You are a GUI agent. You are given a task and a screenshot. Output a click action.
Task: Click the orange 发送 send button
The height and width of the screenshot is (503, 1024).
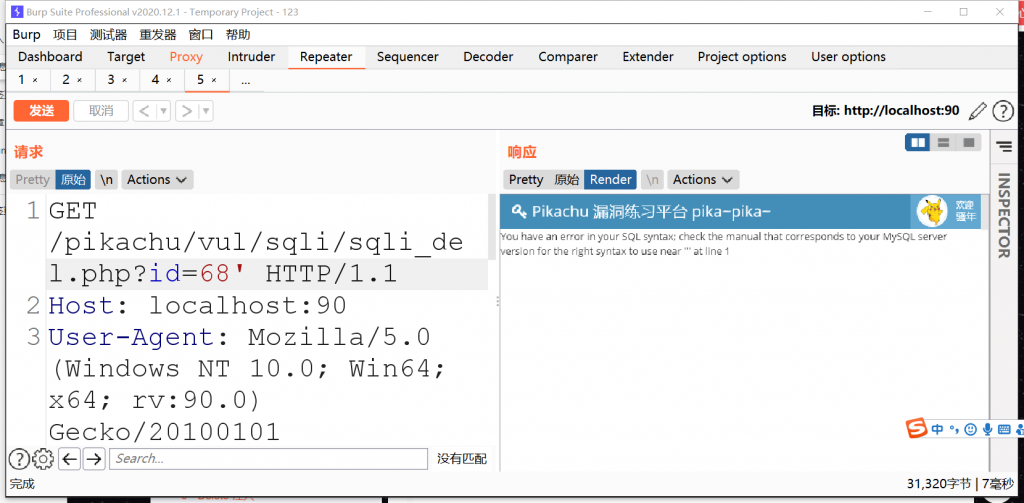pyautogui.click(x=41, y=111)
